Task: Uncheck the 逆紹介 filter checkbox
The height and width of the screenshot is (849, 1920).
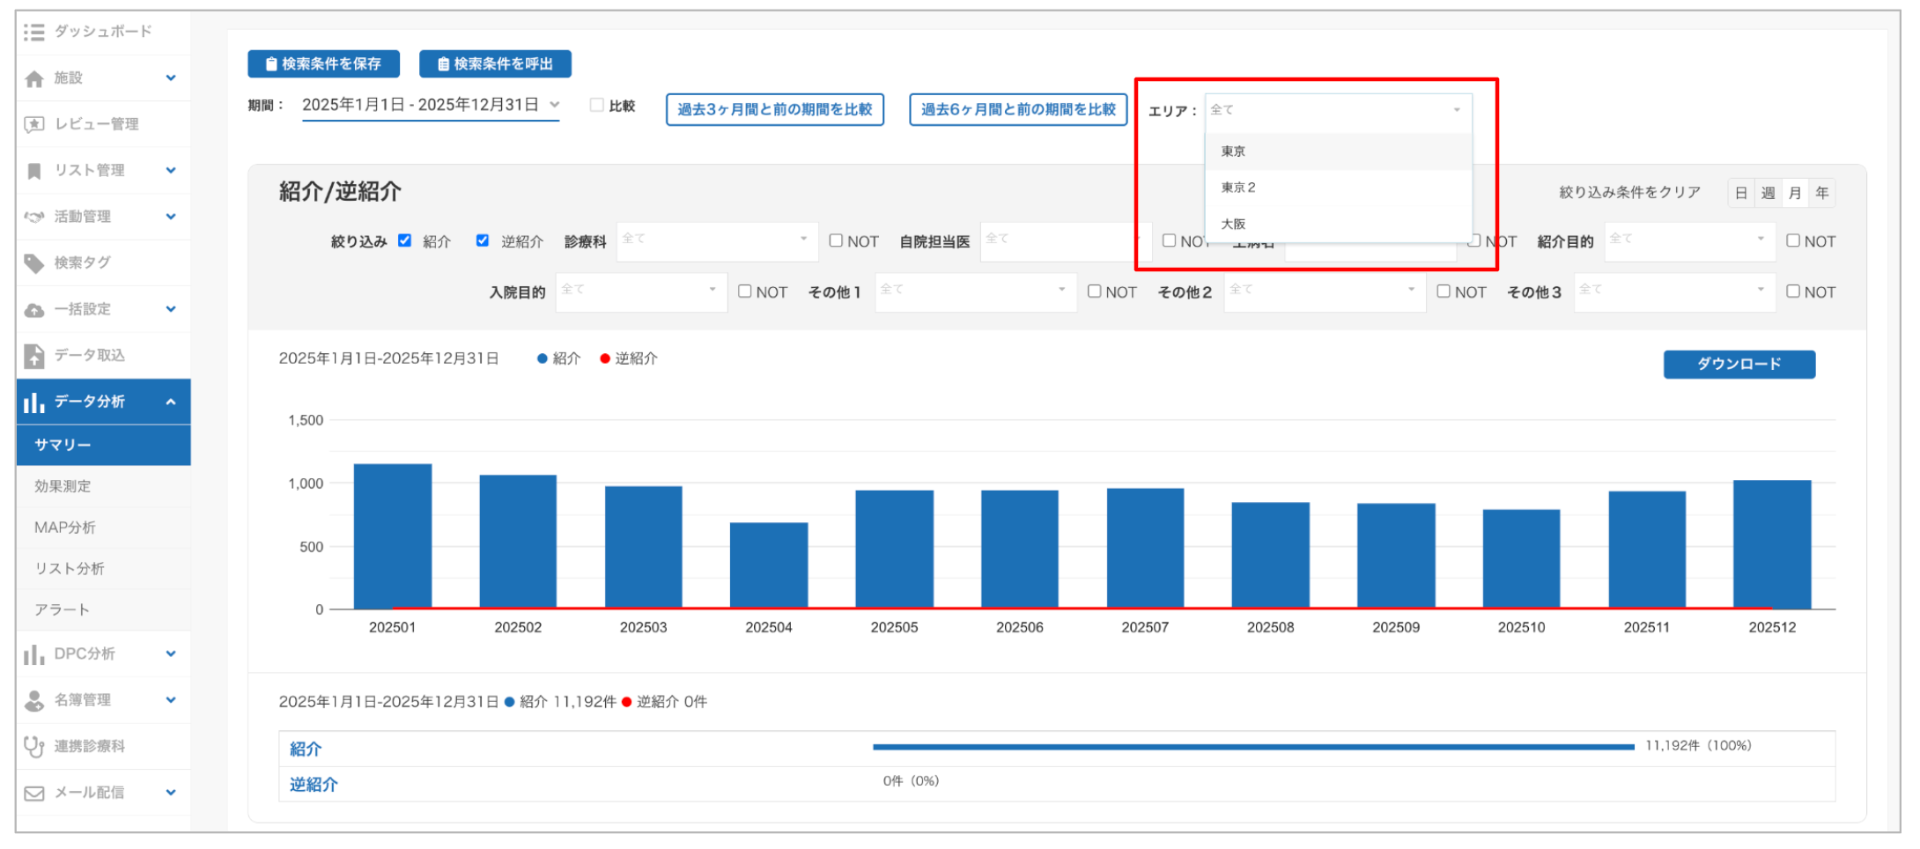Action: 483,241
